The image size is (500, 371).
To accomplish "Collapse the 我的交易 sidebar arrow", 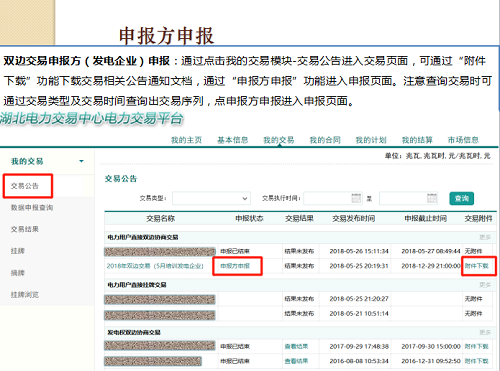I will pyautogui.click(x=81, y=161).
